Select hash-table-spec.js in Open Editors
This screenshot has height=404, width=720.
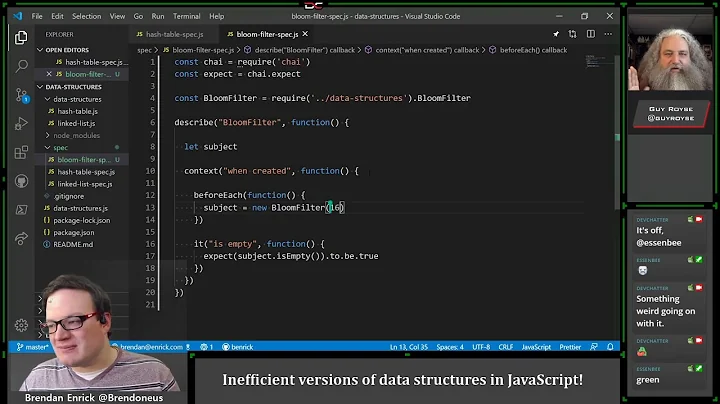82,62
